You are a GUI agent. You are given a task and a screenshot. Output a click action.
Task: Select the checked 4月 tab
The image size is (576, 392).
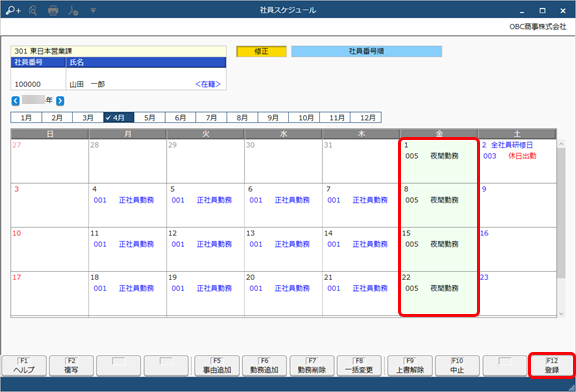pos(119,118)
